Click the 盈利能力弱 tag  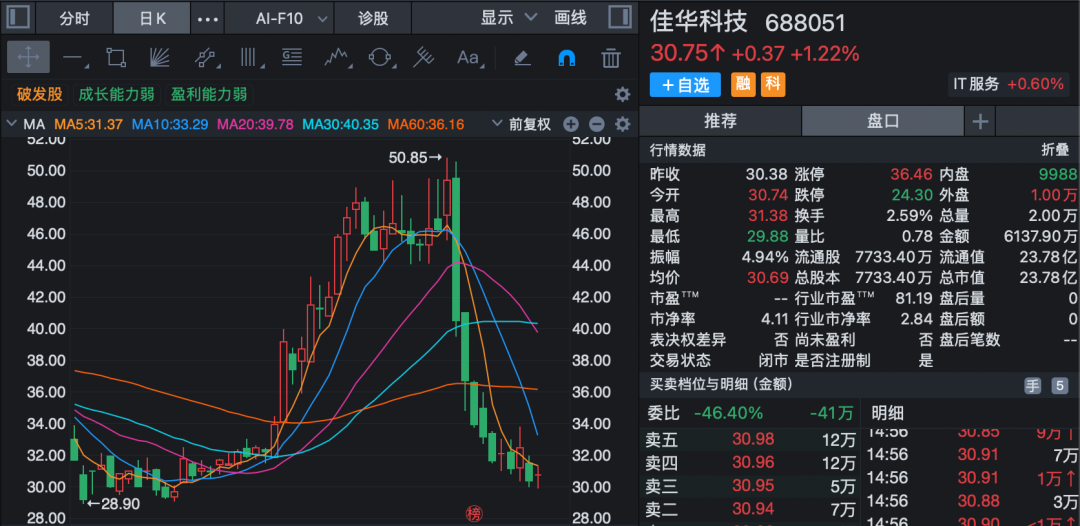(209, 94)
